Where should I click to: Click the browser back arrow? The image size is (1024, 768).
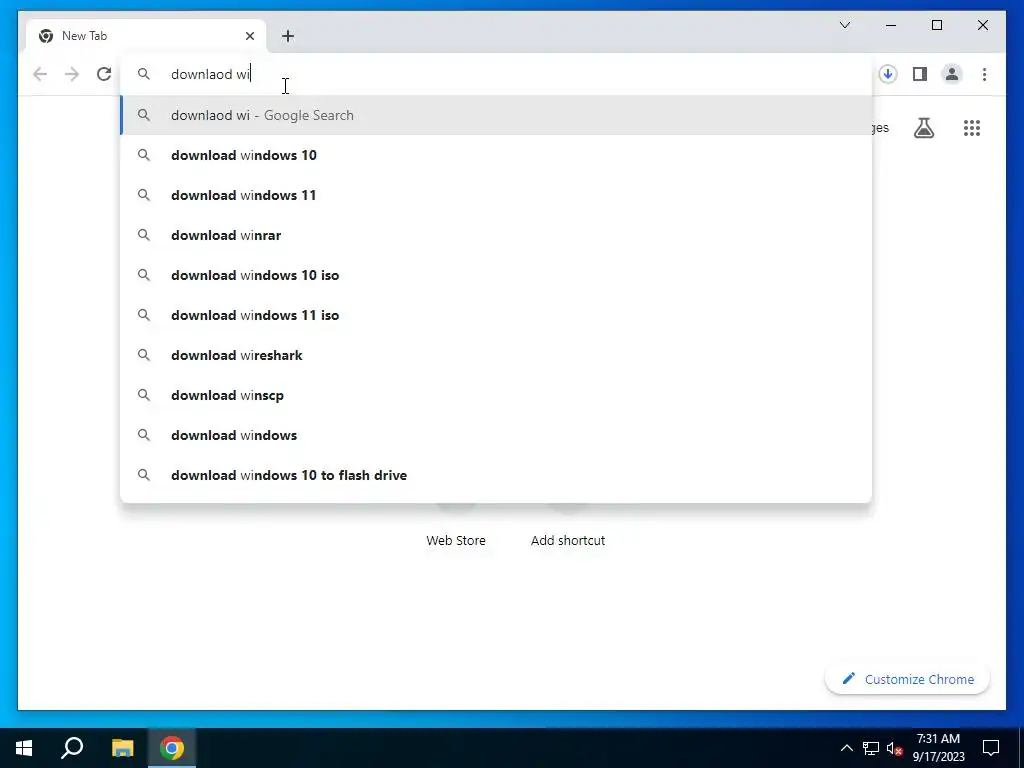[40, 74]
